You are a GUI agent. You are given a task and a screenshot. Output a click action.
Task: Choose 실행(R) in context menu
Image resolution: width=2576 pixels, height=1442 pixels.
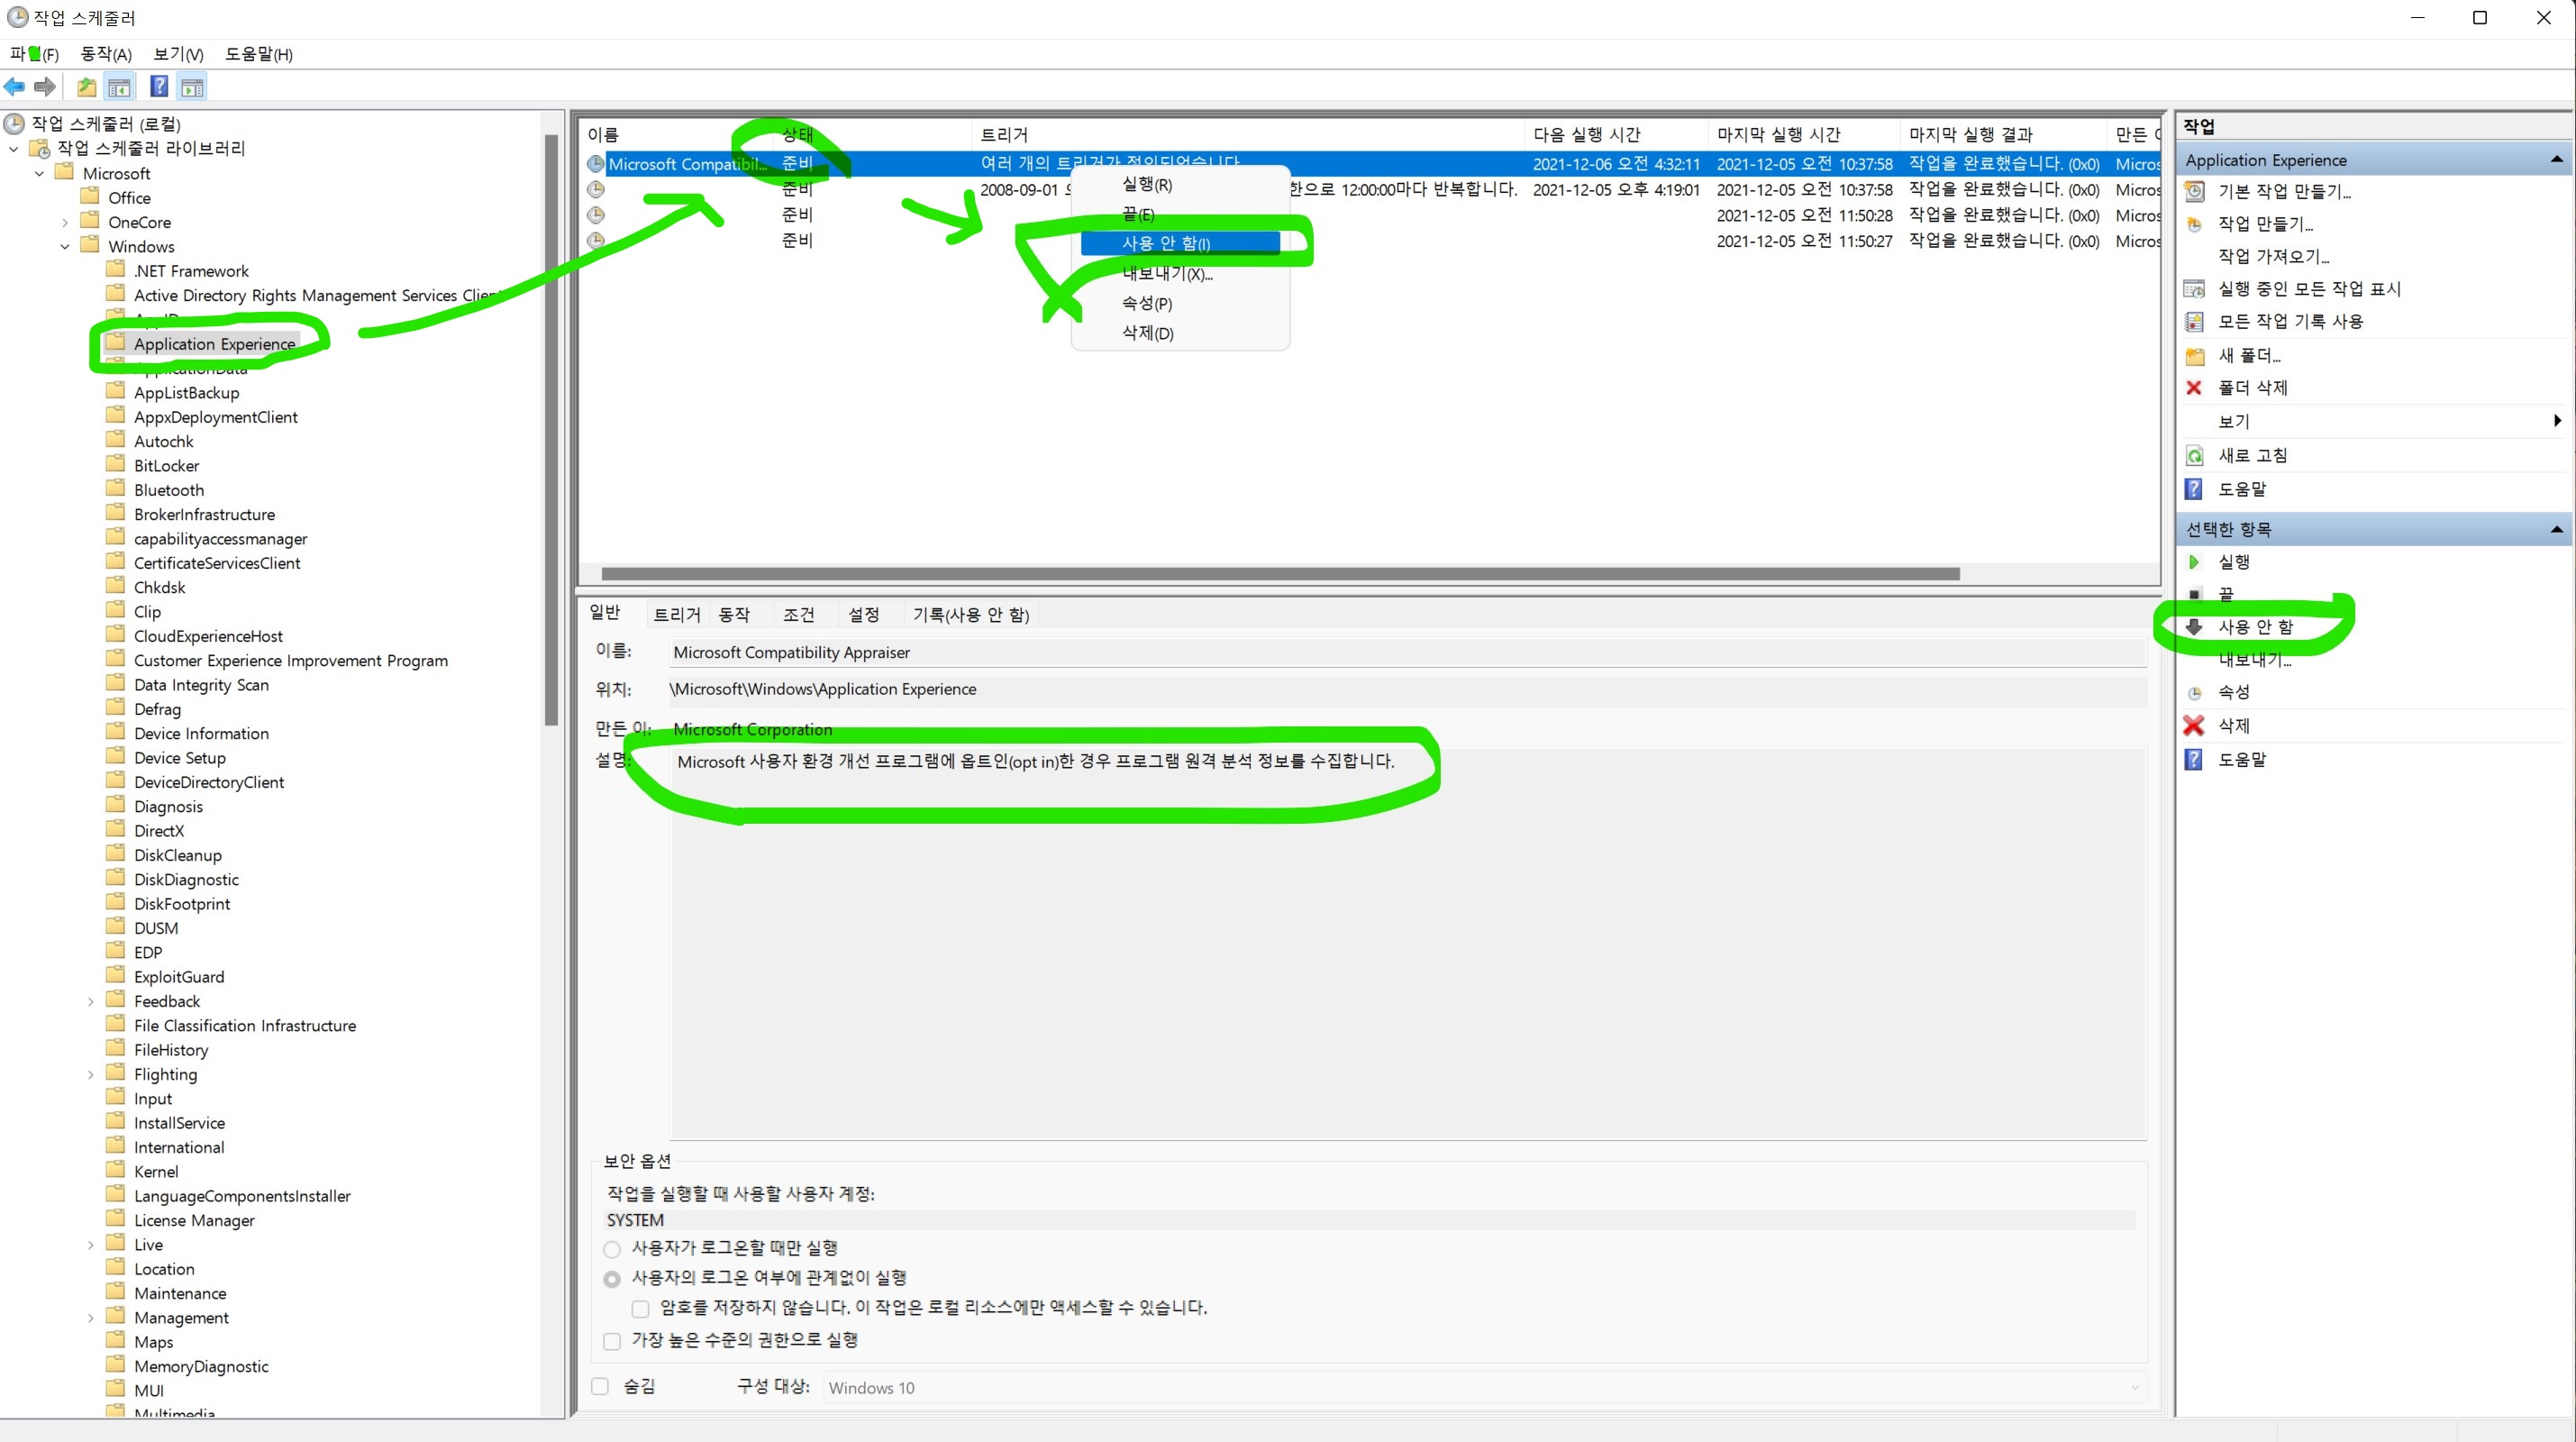coord(1180,184)
